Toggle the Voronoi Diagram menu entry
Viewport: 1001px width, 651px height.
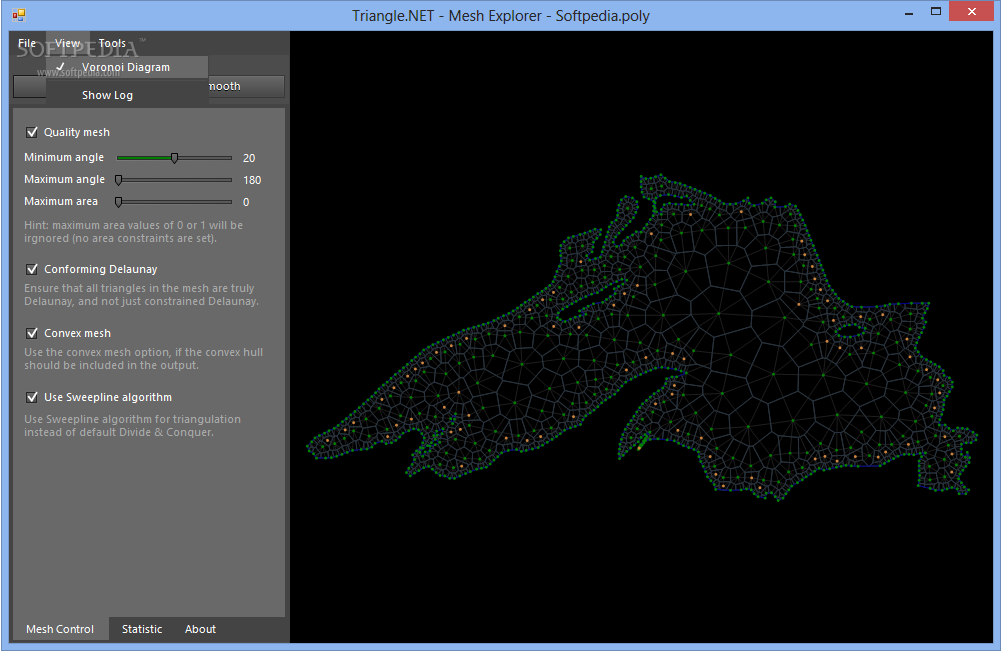point(127,67)
